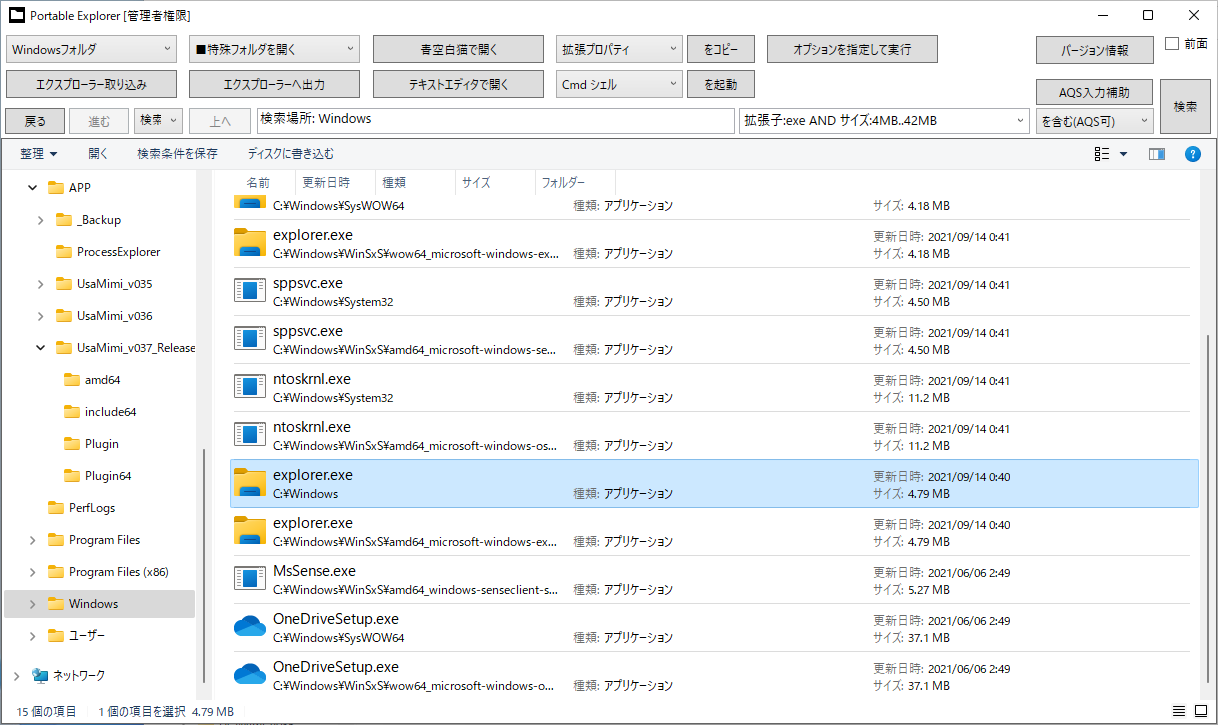The width and height of the screenshot is (1218, 725).
Task: Open the 整理 menu
Action: (39, 154)
